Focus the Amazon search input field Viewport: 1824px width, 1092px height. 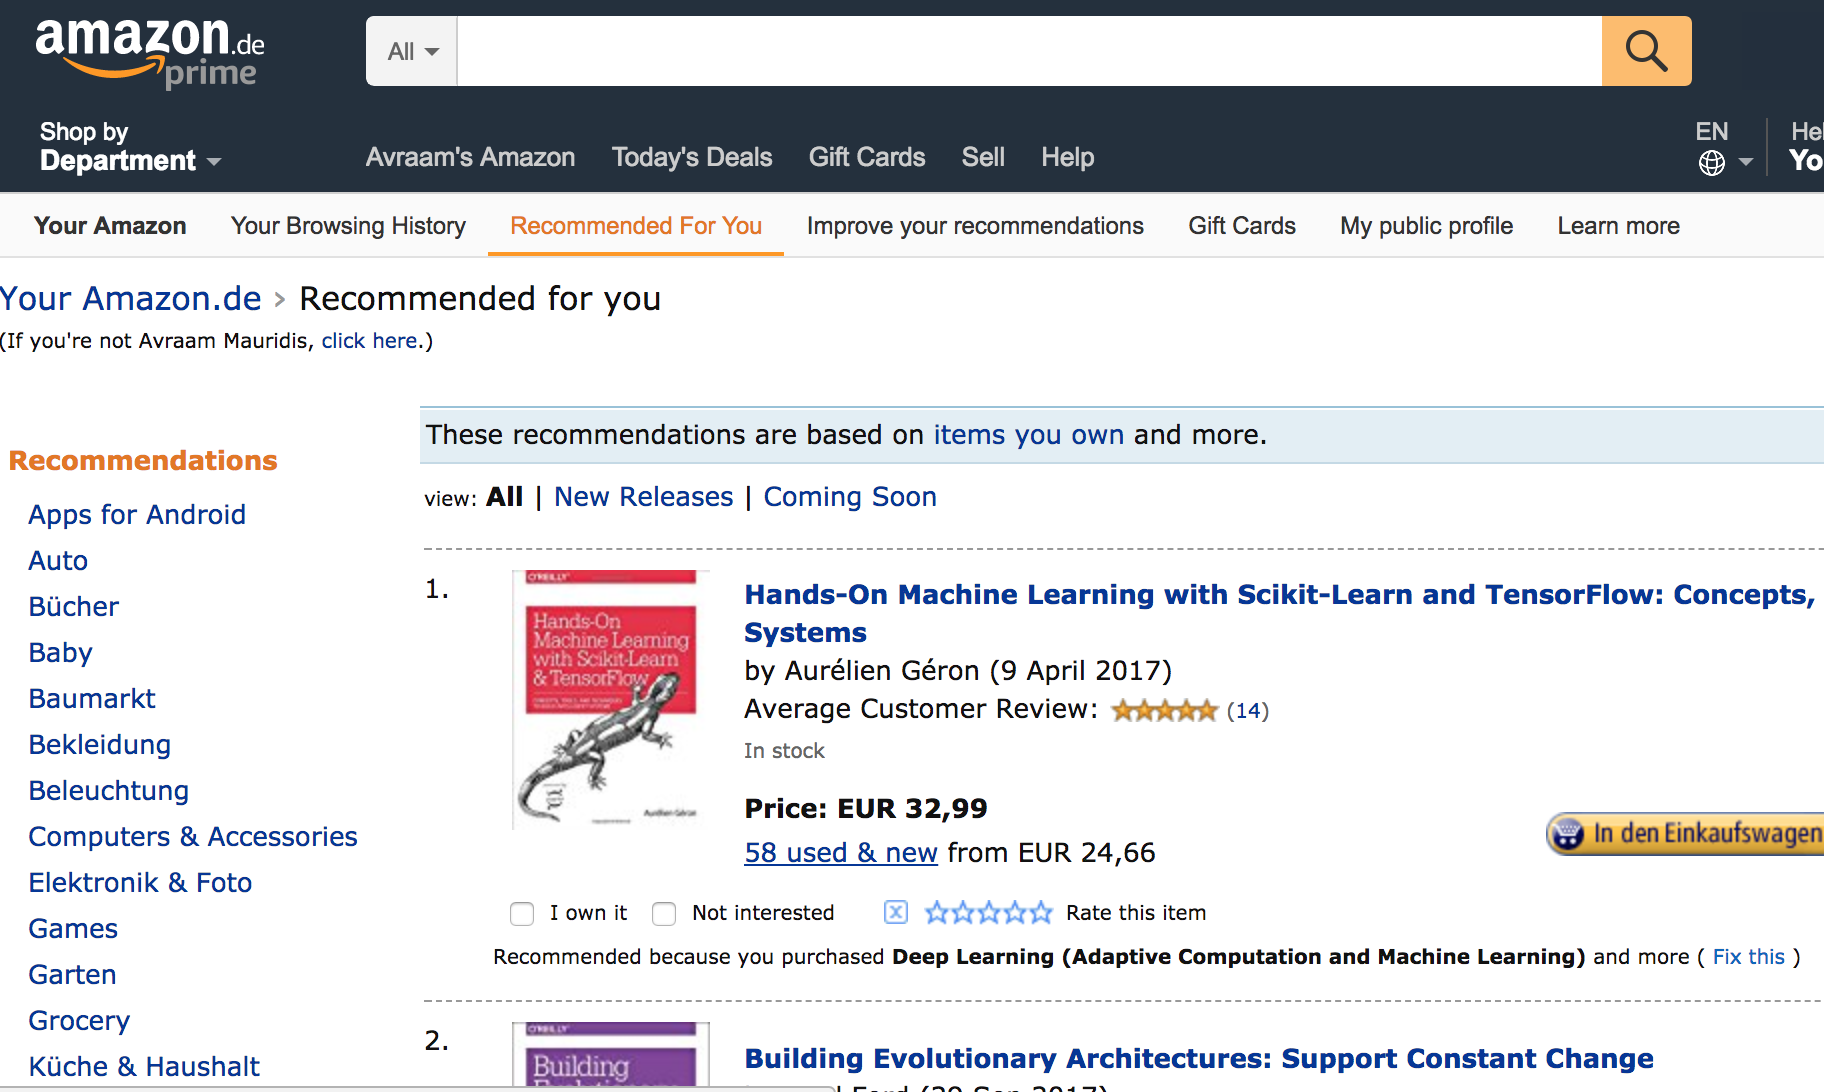click(1029, 51)
